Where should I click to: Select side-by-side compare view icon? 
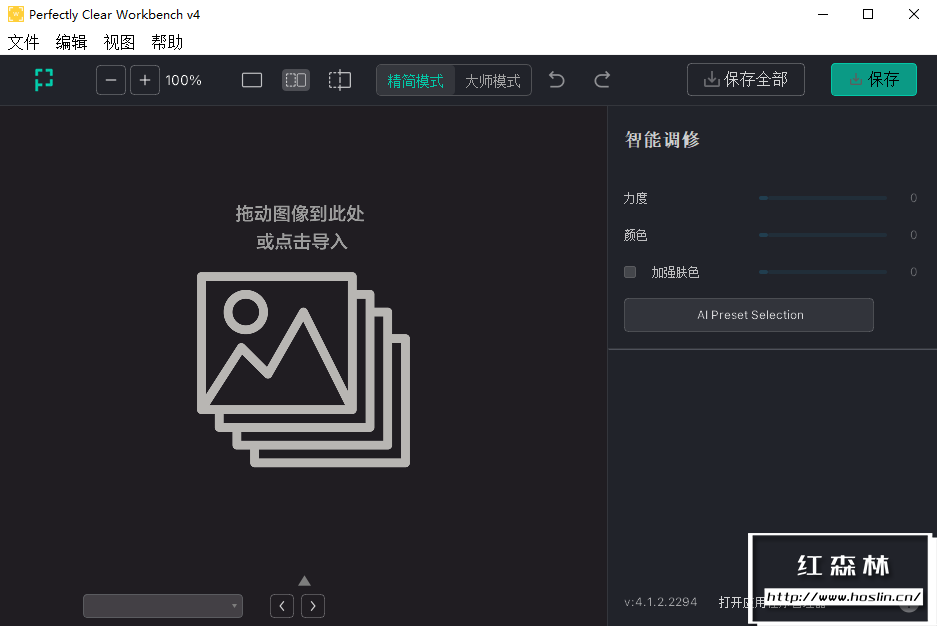coord(296,80)
